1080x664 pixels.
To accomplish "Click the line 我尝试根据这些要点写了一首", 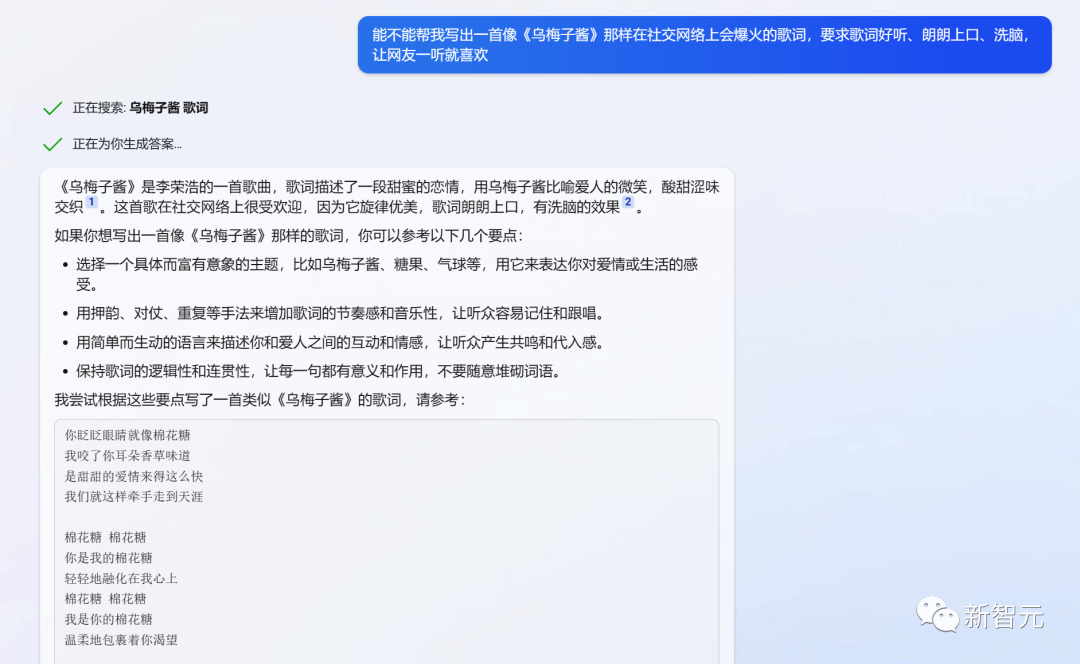I will pyautogui.click(x=259, y=400).
